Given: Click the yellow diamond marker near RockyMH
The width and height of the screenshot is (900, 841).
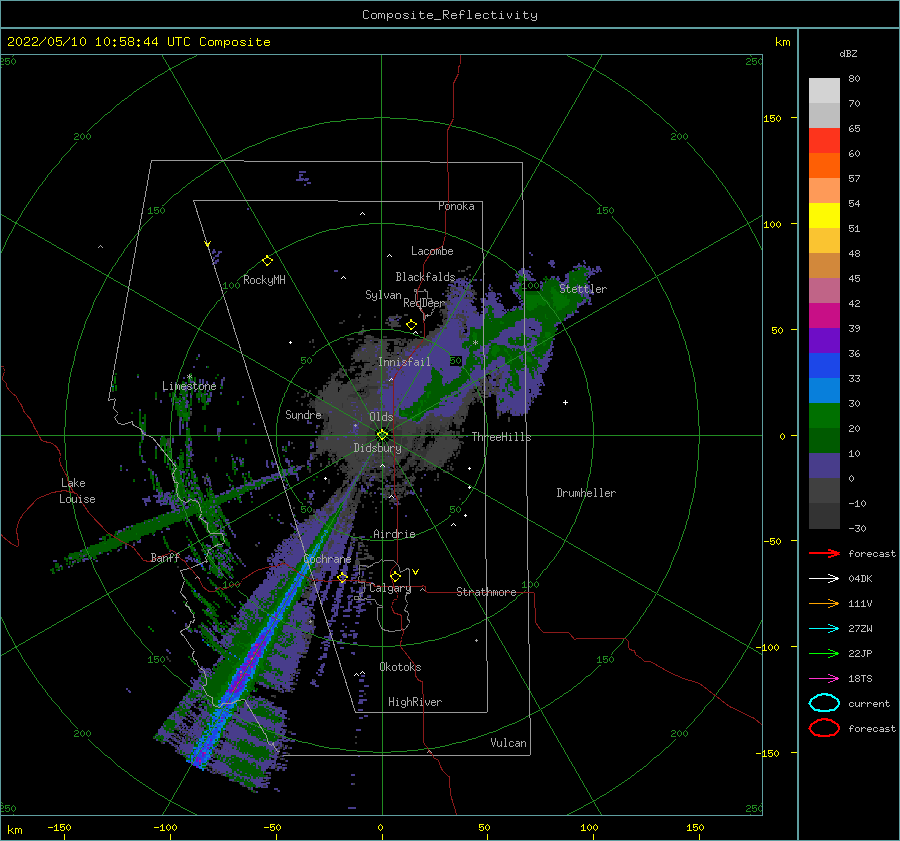Looking at the screenshot, I should pos(267,261).
